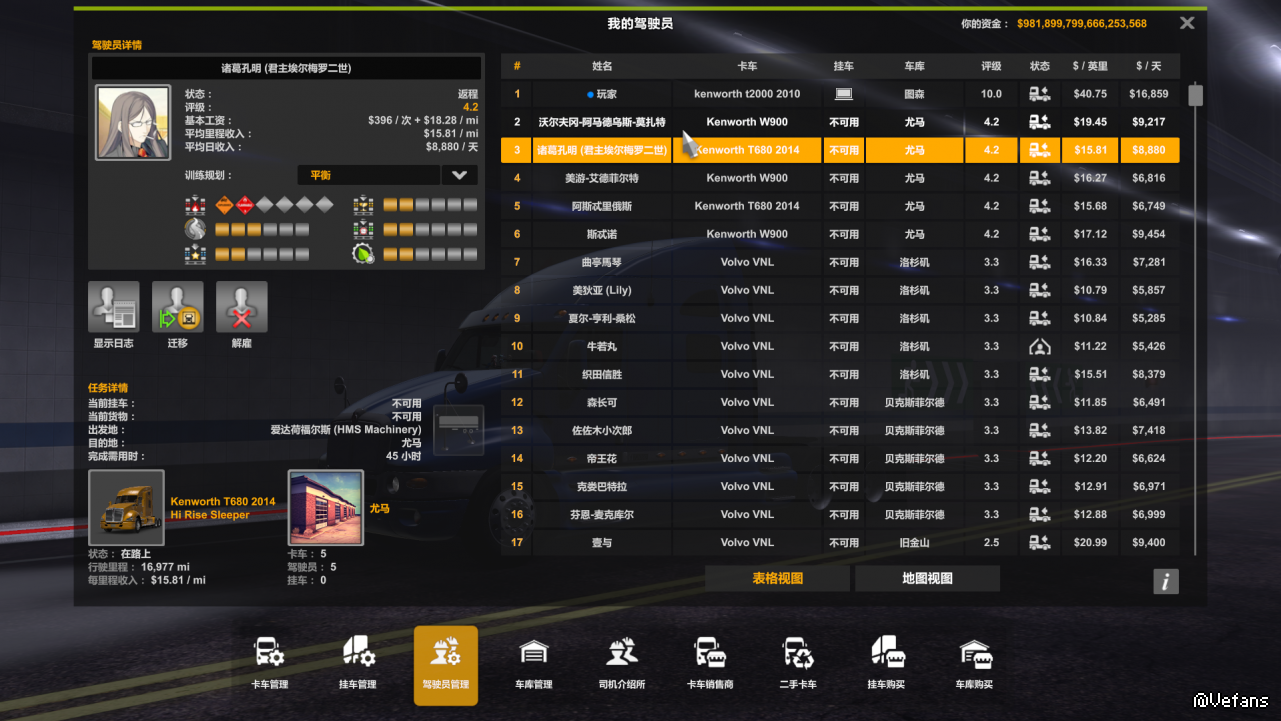Close the 我的驾驶员 window

tap(1187, 23)
